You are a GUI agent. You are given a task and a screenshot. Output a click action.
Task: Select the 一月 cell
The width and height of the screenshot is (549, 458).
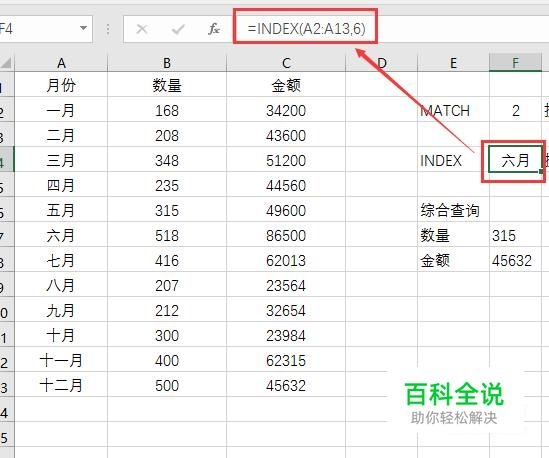[x=61, y=110]
